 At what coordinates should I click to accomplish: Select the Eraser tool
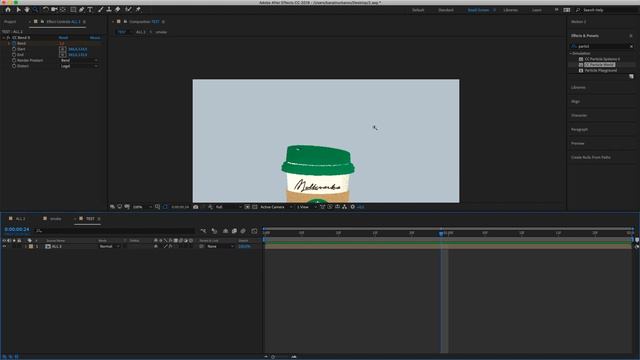[118, 9]
